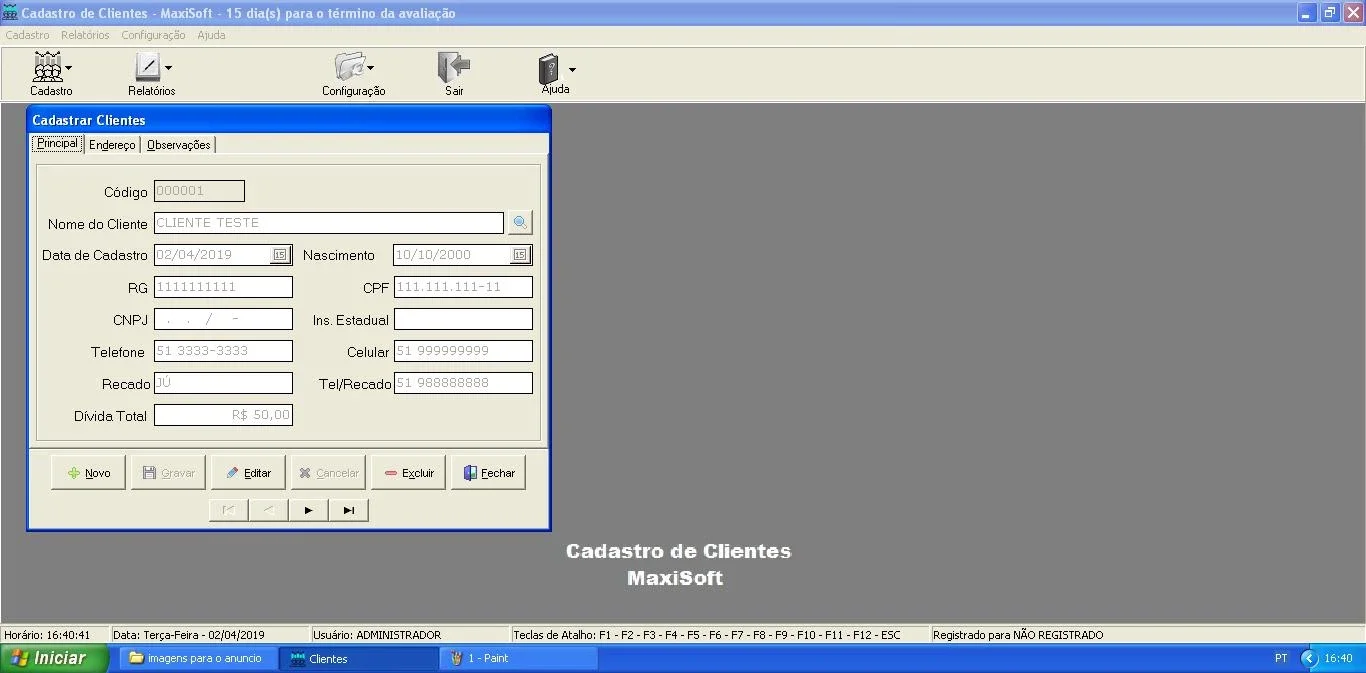Open Data de Cadastro calendar picker
The width and height of the screenshot is (1366, 673).
click(x=280, y=255)
